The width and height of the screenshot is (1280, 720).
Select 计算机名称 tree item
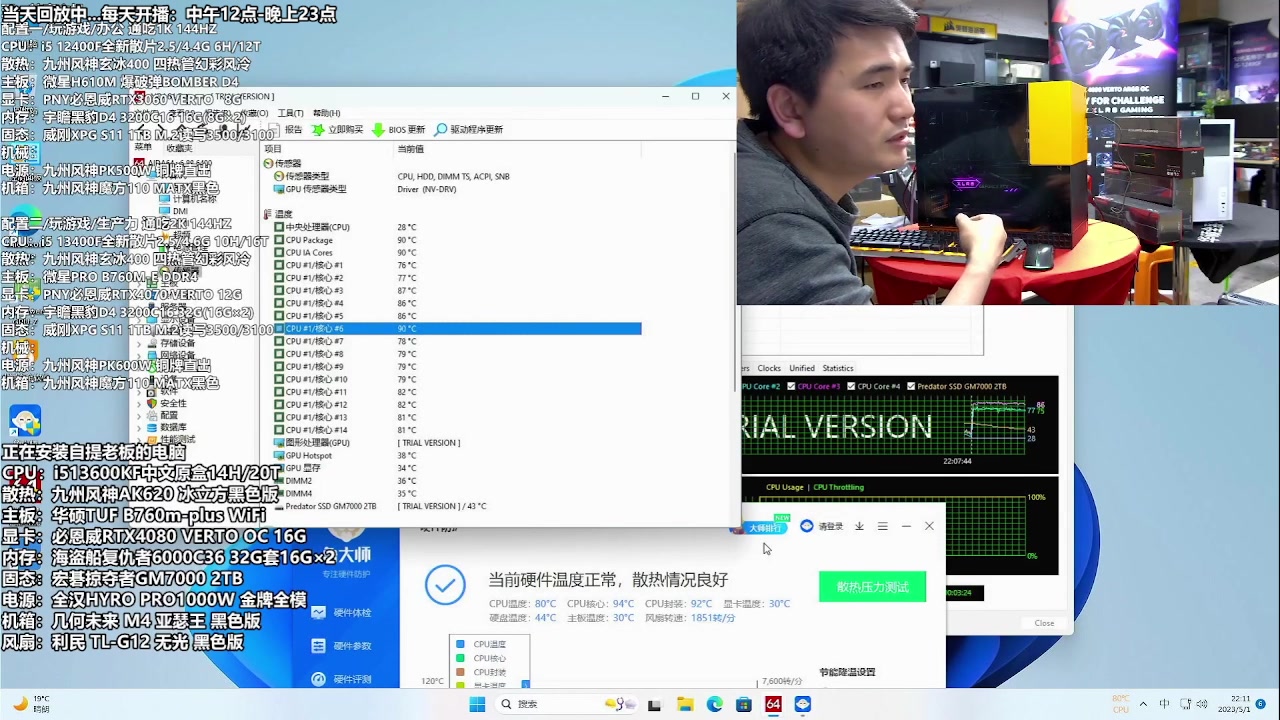pos(187,199)
